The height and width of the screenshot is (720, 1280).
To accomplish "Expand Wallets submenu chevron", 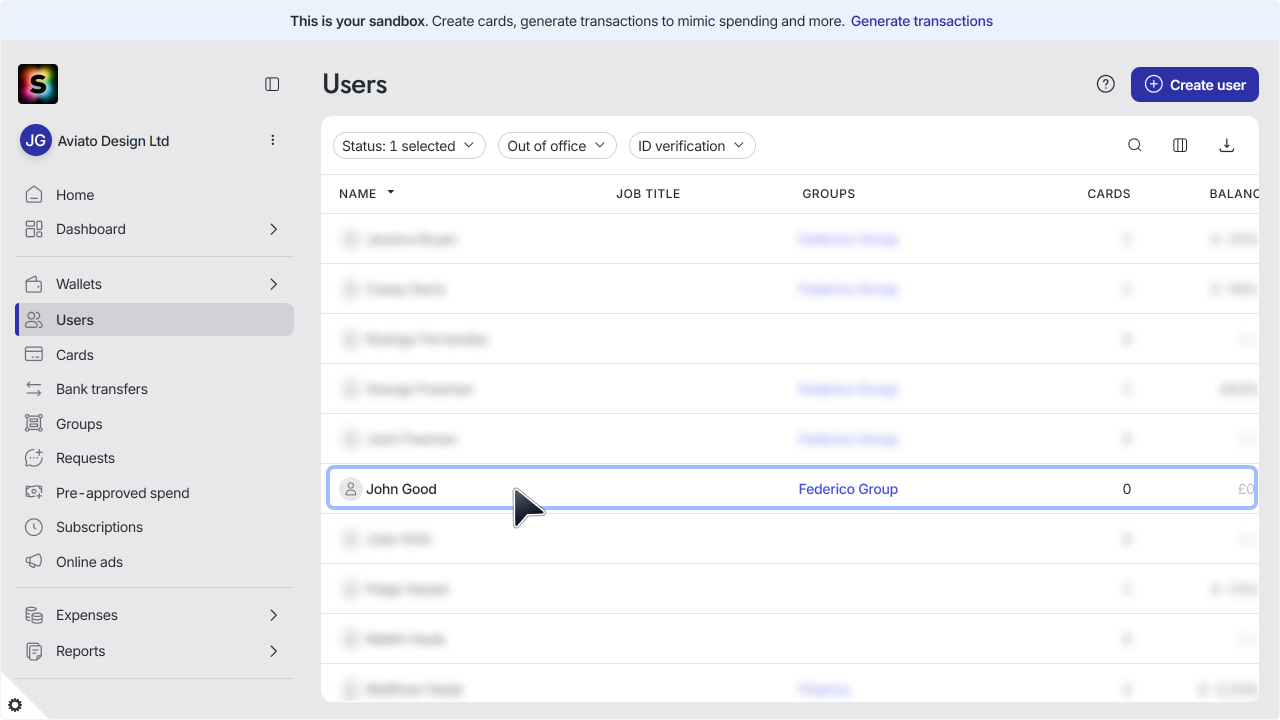I will tap(274, 284).
